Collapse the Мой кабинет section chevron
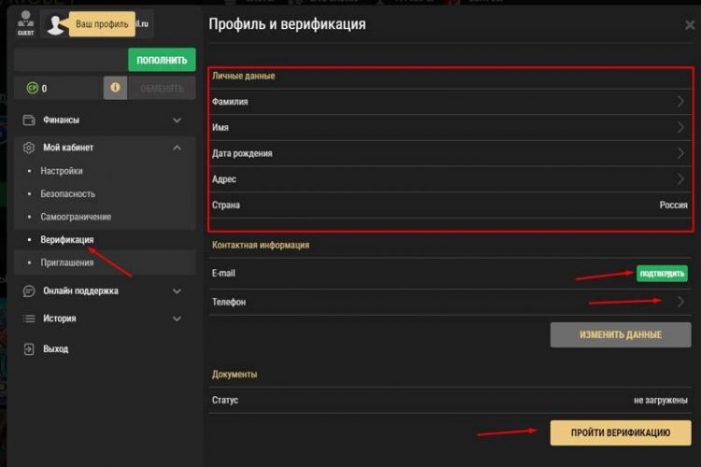Screen dimensions: 701x467 pyautogui.click(x=177, y=147)
